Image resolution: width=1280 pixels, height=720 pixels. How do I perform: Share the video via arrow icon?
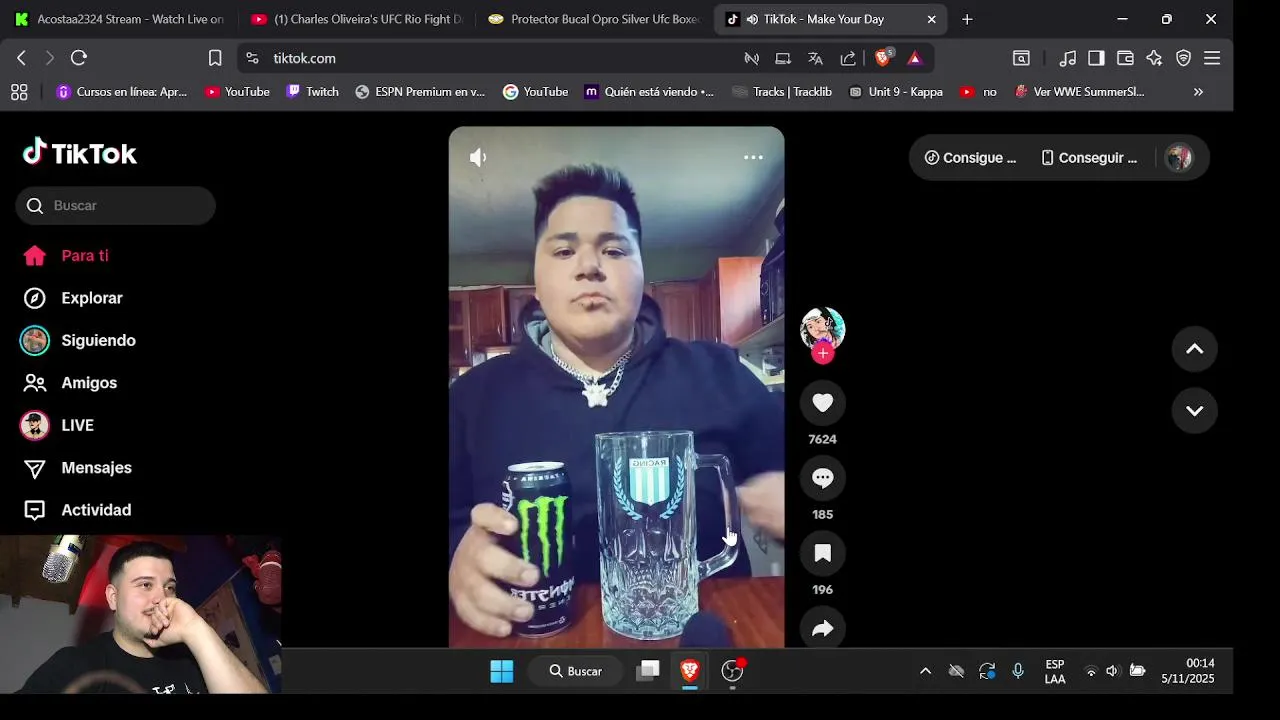coord(823,628)
